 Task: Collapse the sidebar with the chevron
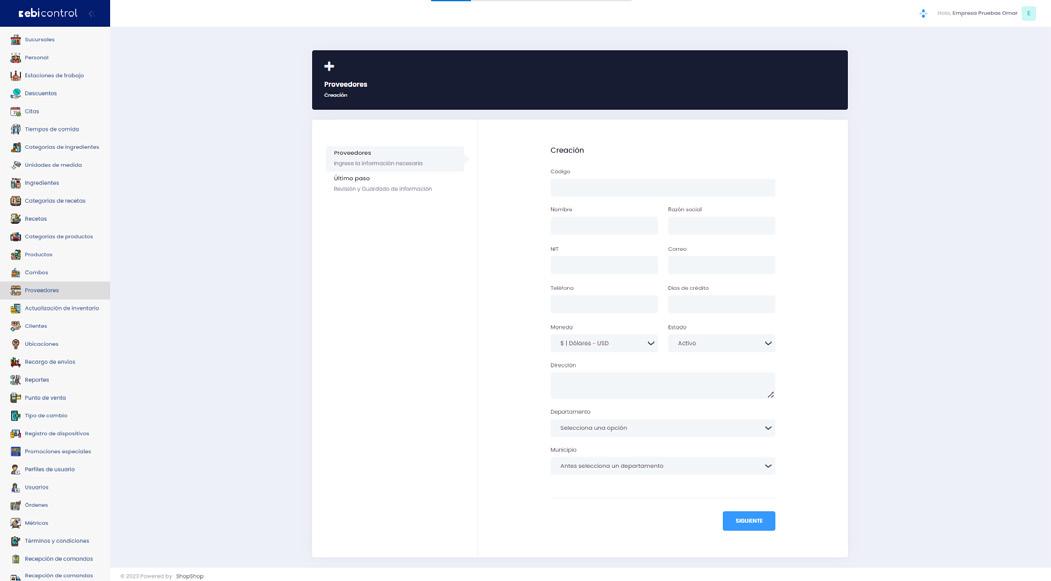point(90,13)
